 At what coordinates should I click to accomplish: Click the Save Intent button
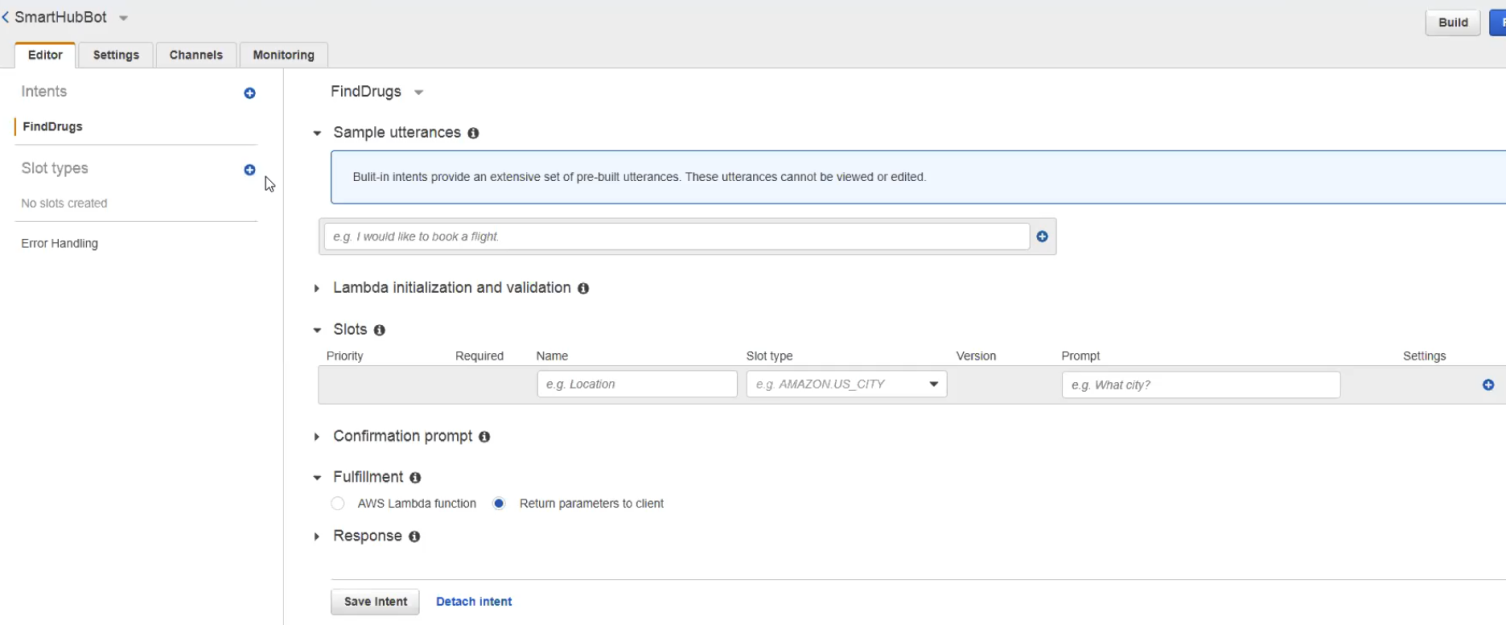pos(375,602)
